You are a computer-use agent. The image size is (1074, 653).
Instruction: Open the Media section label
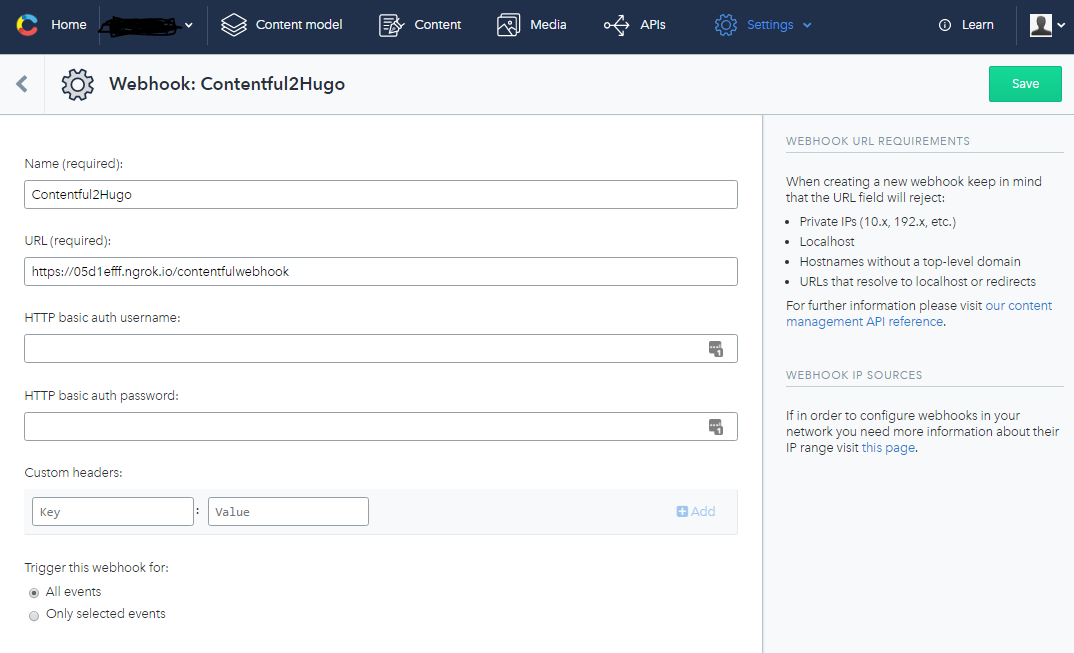(548, 25)
